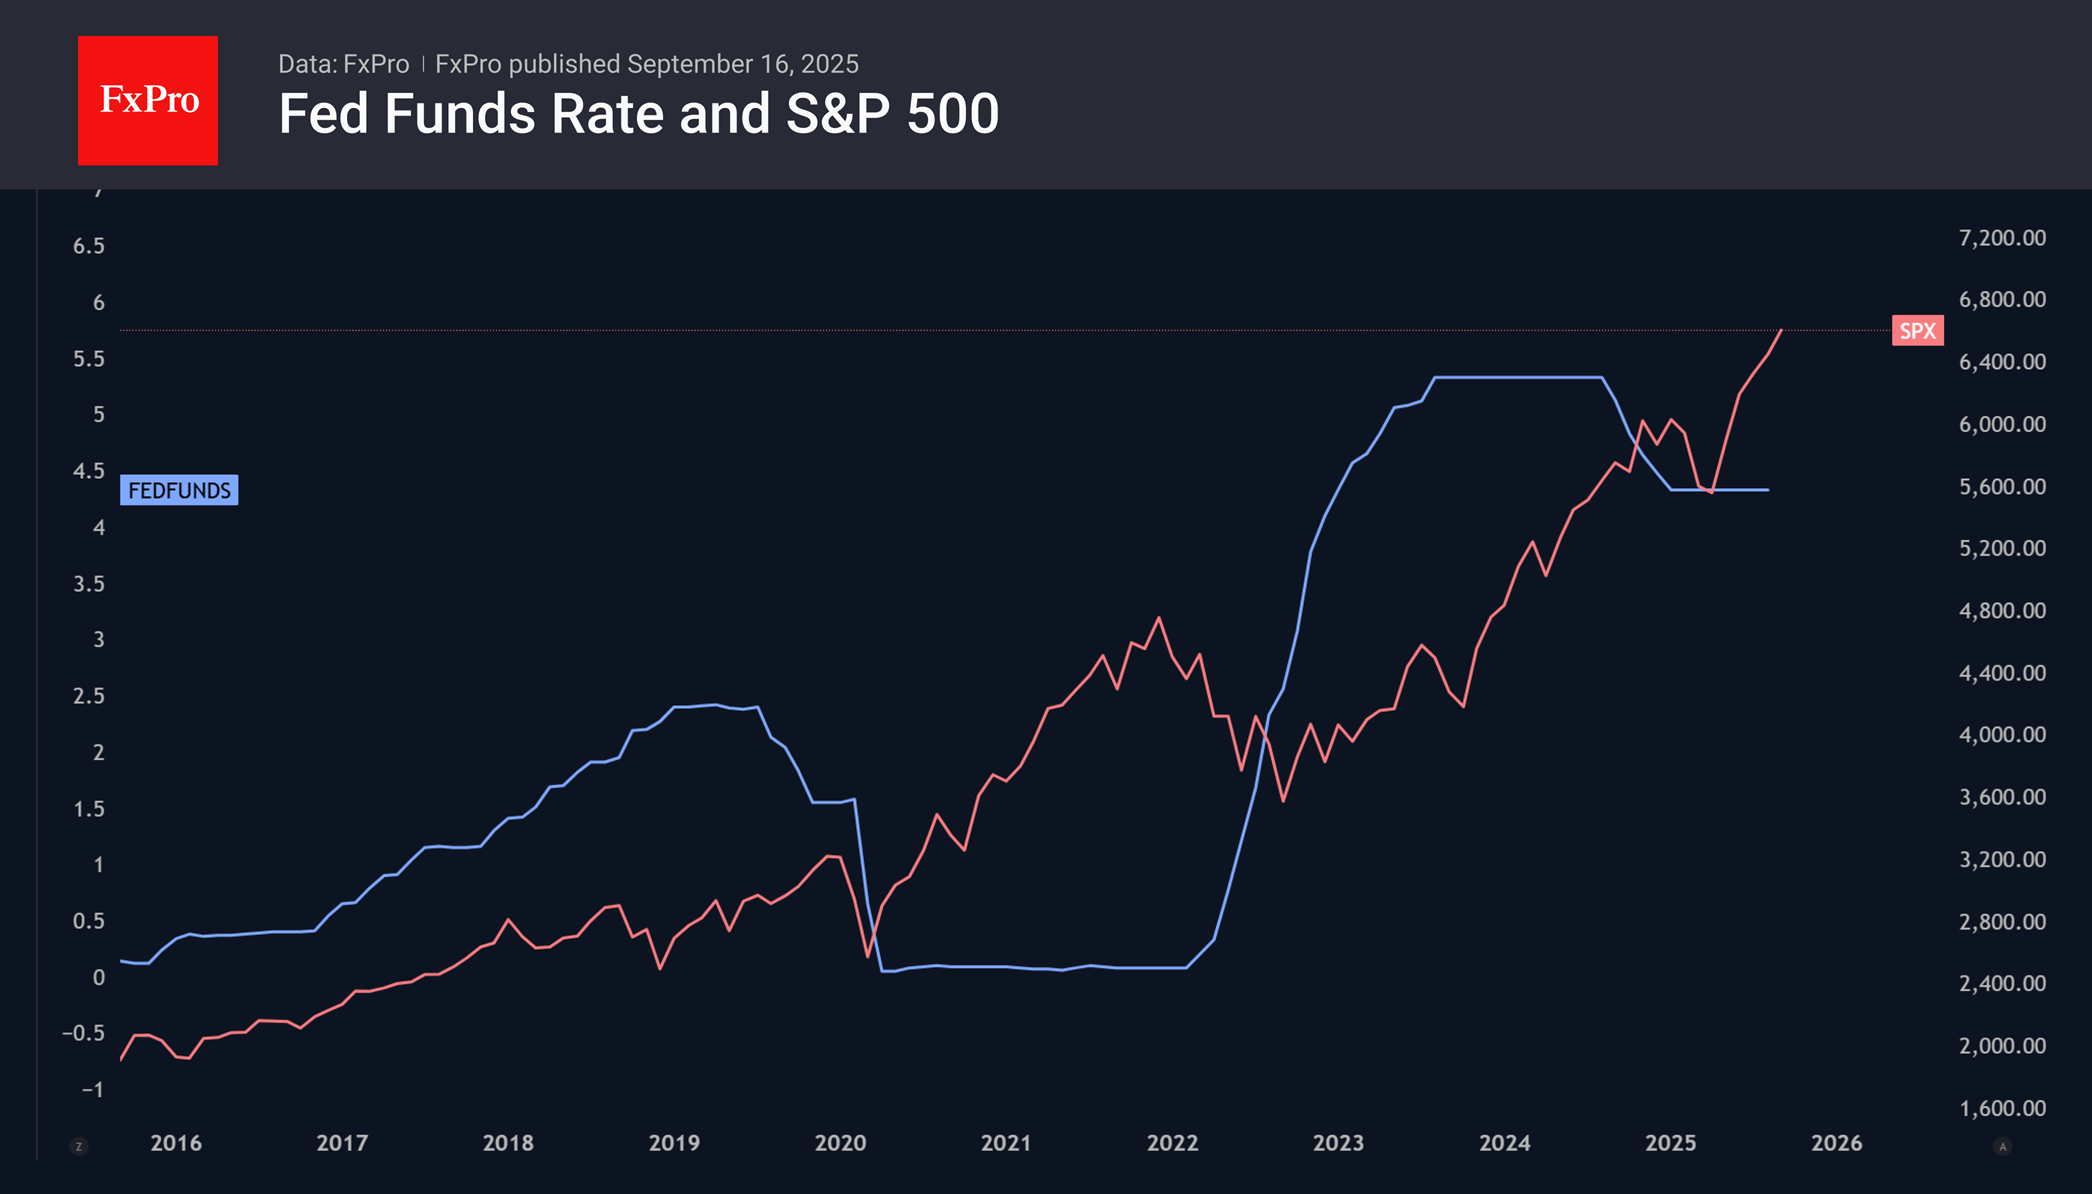Click the 6,000.00 right price scale label
Image resolution: width=2092 pixels, height=1194 pixels.
tap(2002, 424)
